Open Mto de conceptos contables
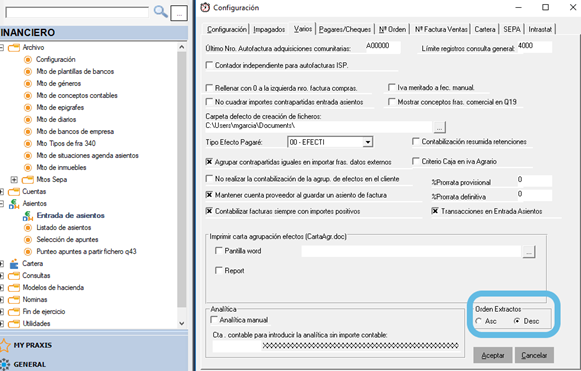Viewport: 581px width, 371px height. pyautogui.click(x=77, y=95)
